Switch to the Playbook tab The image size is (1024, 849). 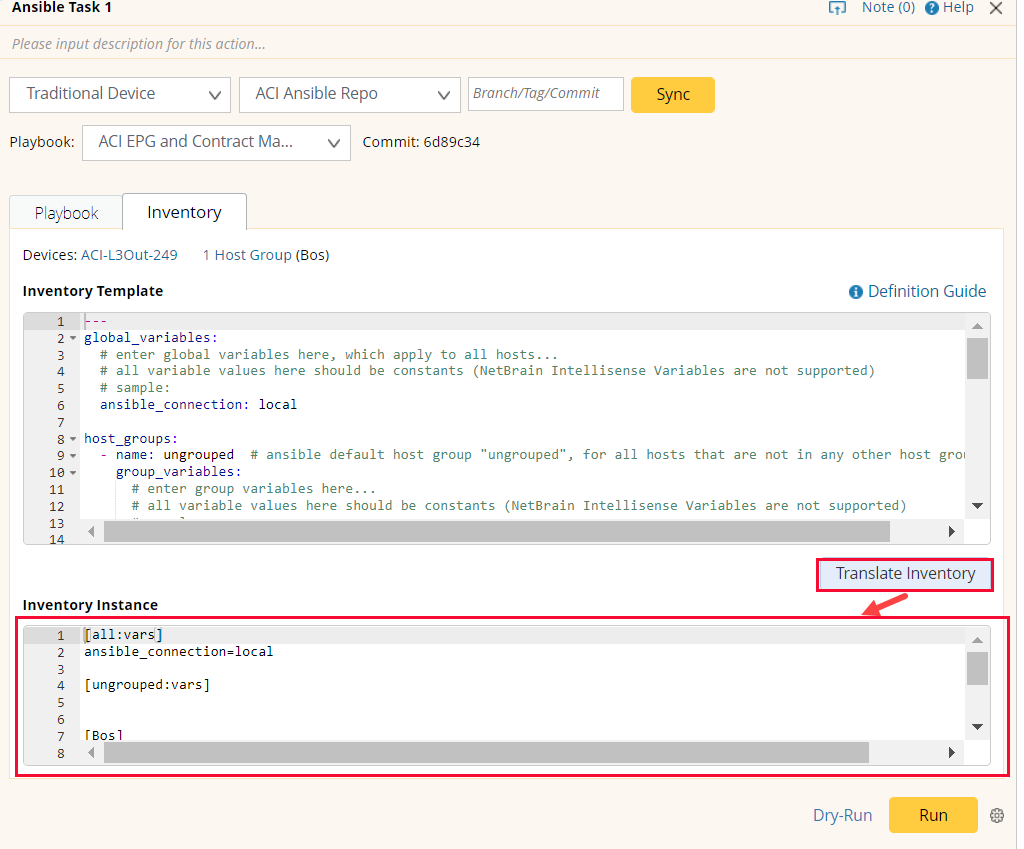click(66, 213)
